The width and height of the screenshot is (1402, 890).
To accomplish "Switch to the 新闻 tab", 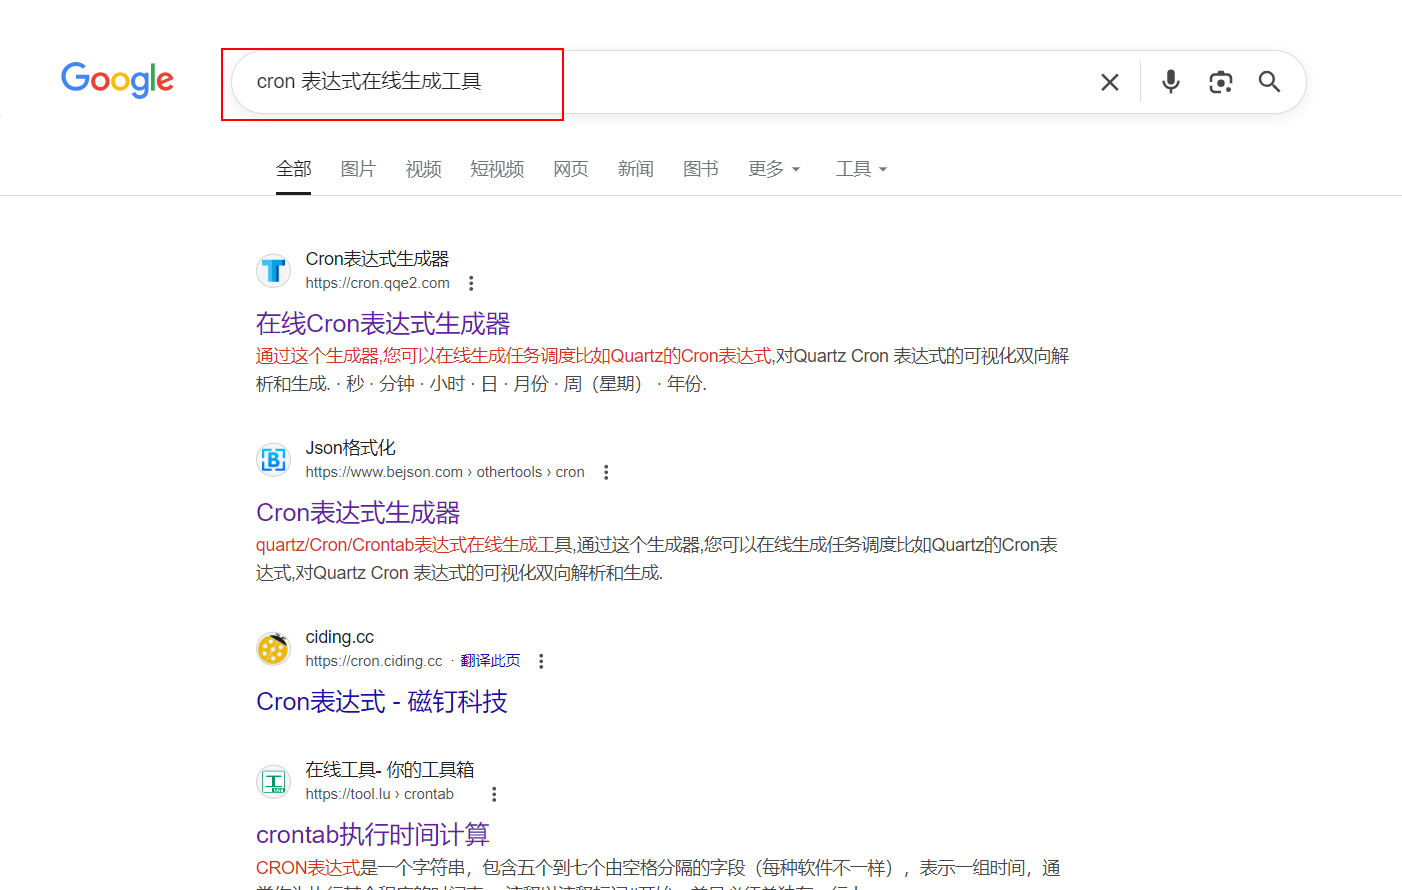I will point(636,169).
